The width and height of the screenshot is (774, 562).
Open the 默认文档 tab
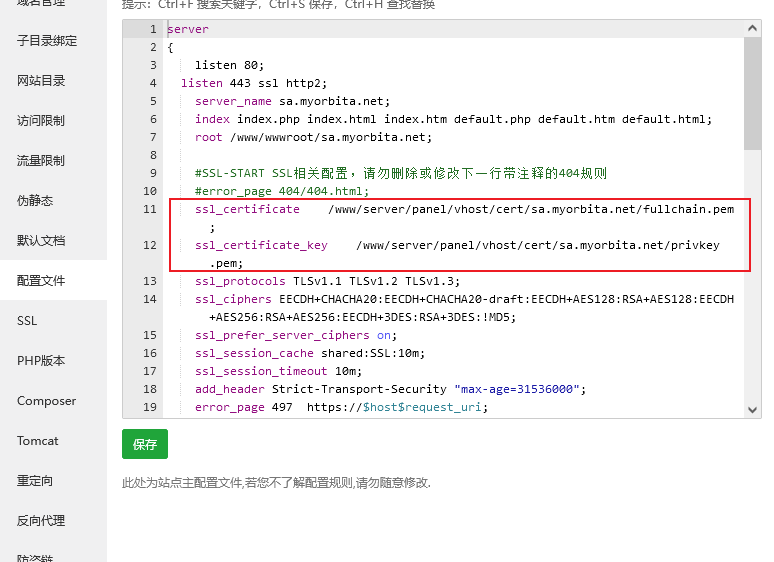40,241
